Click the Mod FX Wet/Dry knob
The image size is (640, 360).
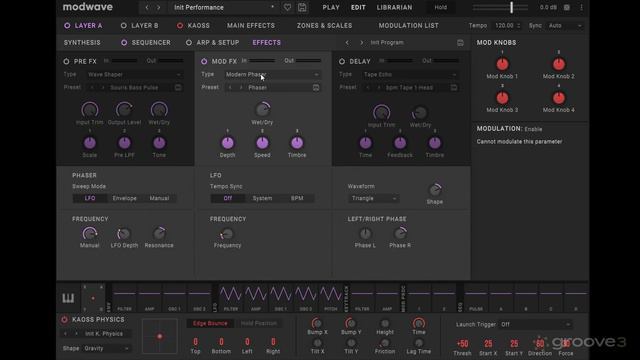pyautogui.click(x=262, y=109)
